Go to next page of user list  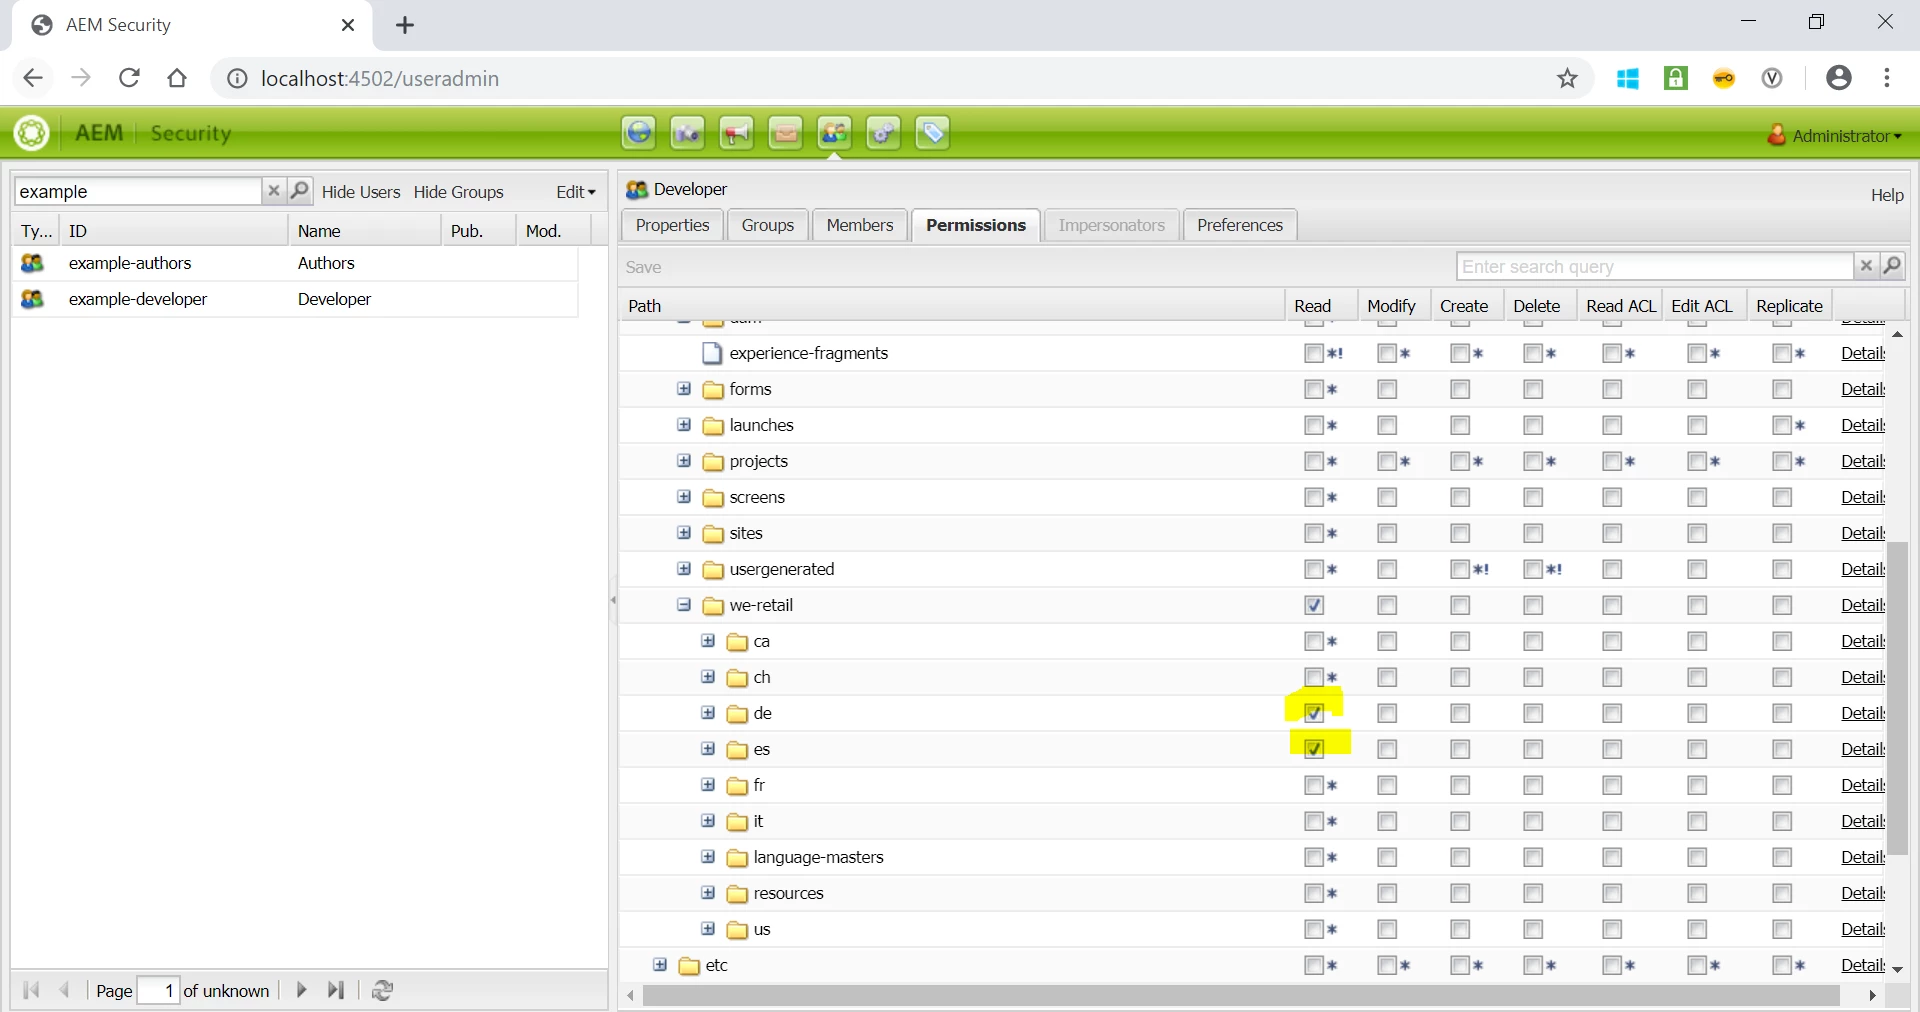(301, 990)
